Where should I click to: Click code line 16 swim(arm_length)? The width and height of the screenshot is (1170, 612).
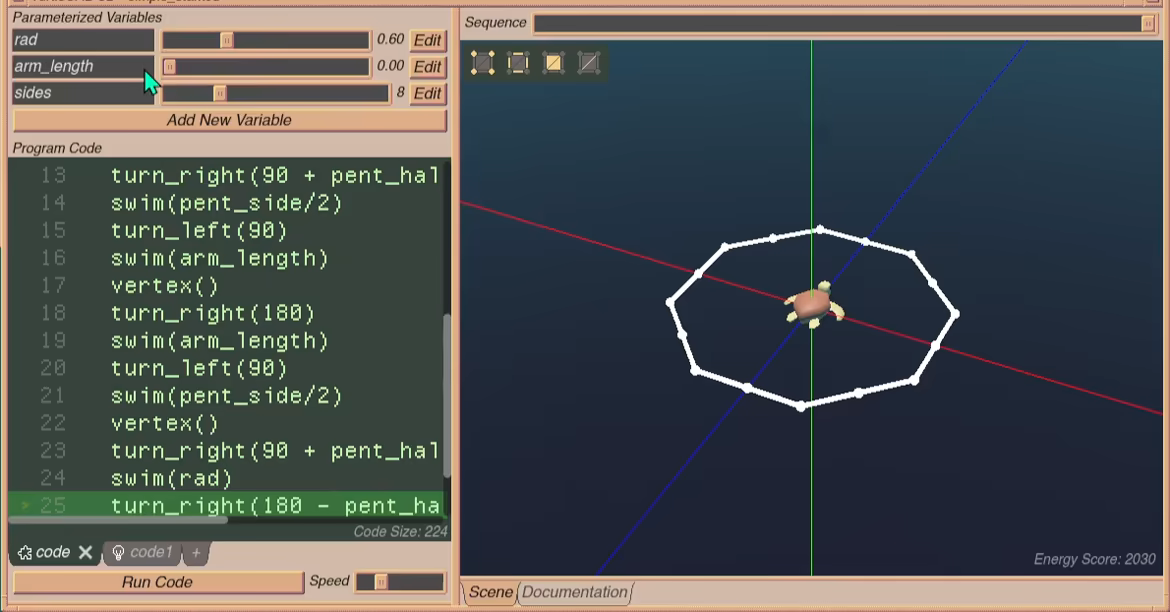219,258
